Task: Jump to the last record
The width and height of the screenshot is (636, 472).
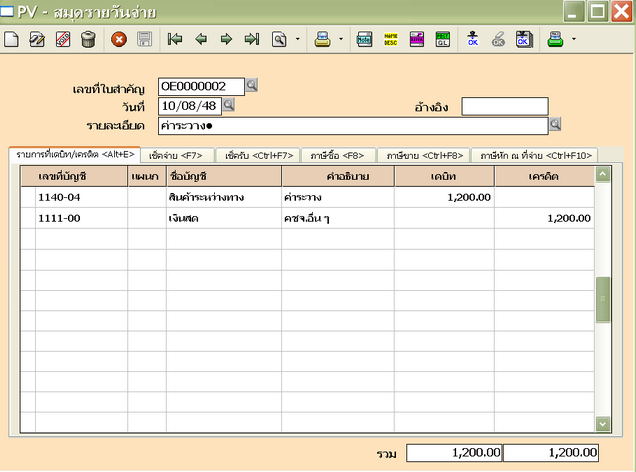Action: (x=251, y=40)
